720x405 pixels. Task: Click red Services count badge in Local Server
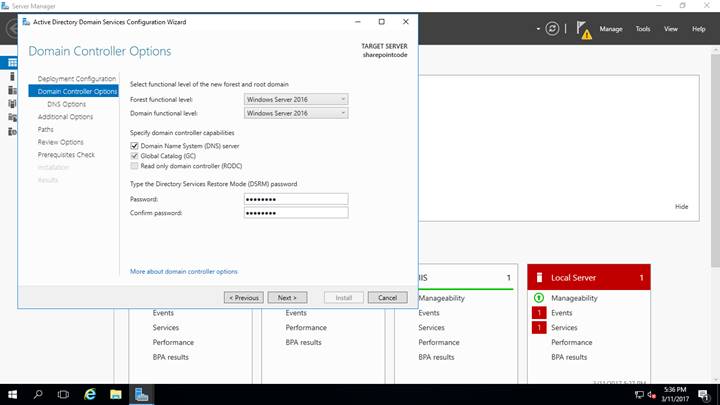(539, 327)
